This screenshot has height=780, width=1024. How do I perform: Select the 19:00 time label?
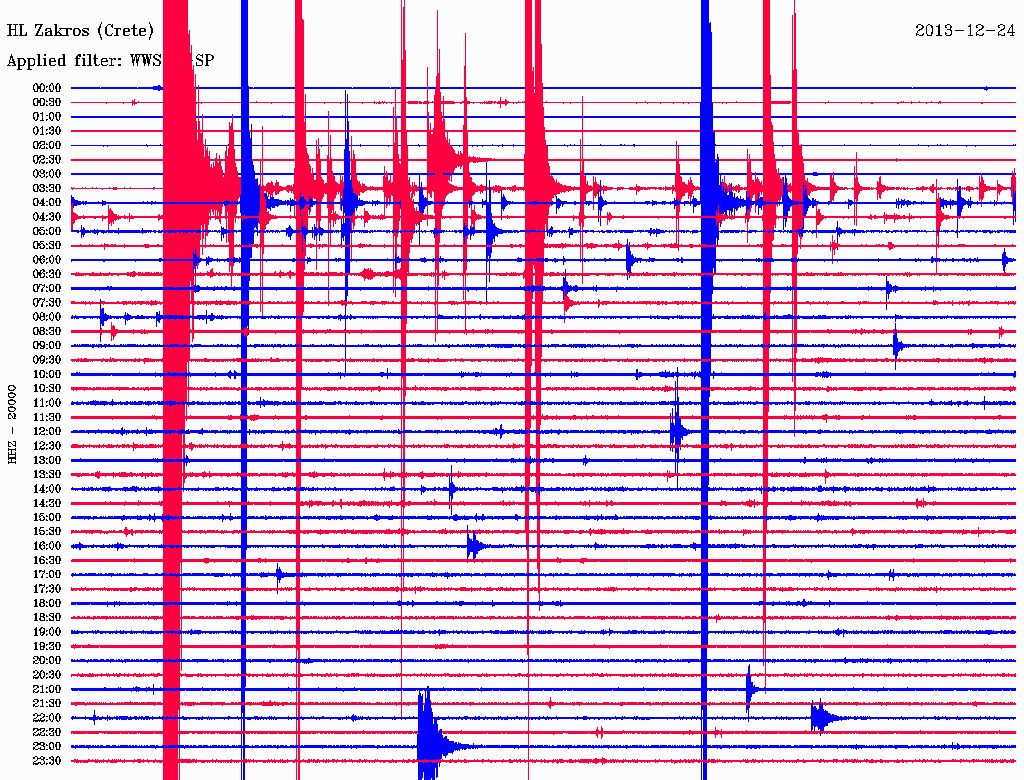pyautogui.click(x=47, y=632)
